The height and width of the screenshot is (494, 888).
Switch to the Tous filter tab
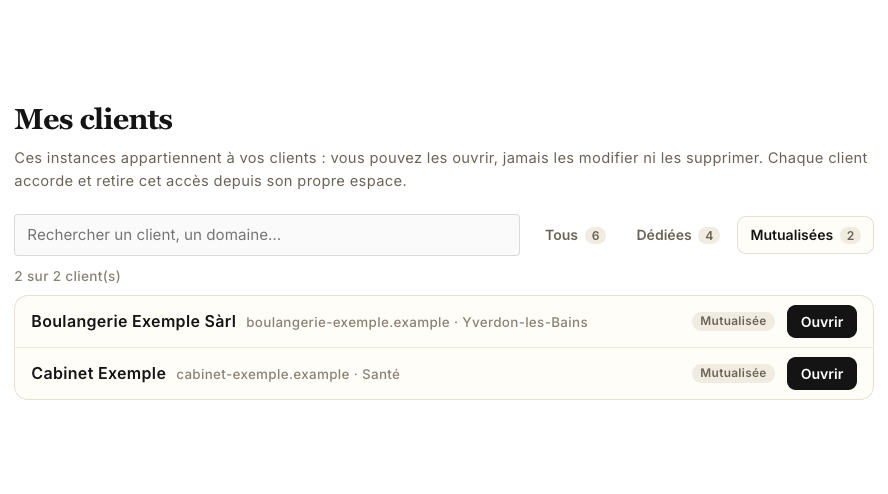(x=575, y=235)
